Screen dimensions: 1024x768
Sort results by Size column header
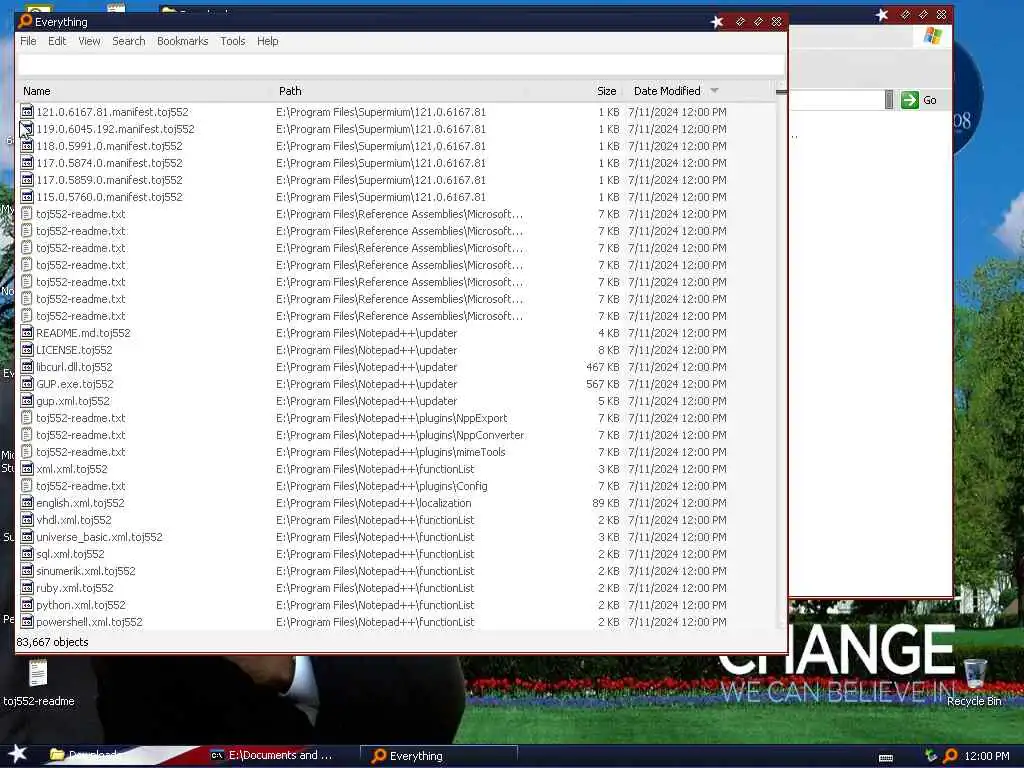[x=605, y=91]
